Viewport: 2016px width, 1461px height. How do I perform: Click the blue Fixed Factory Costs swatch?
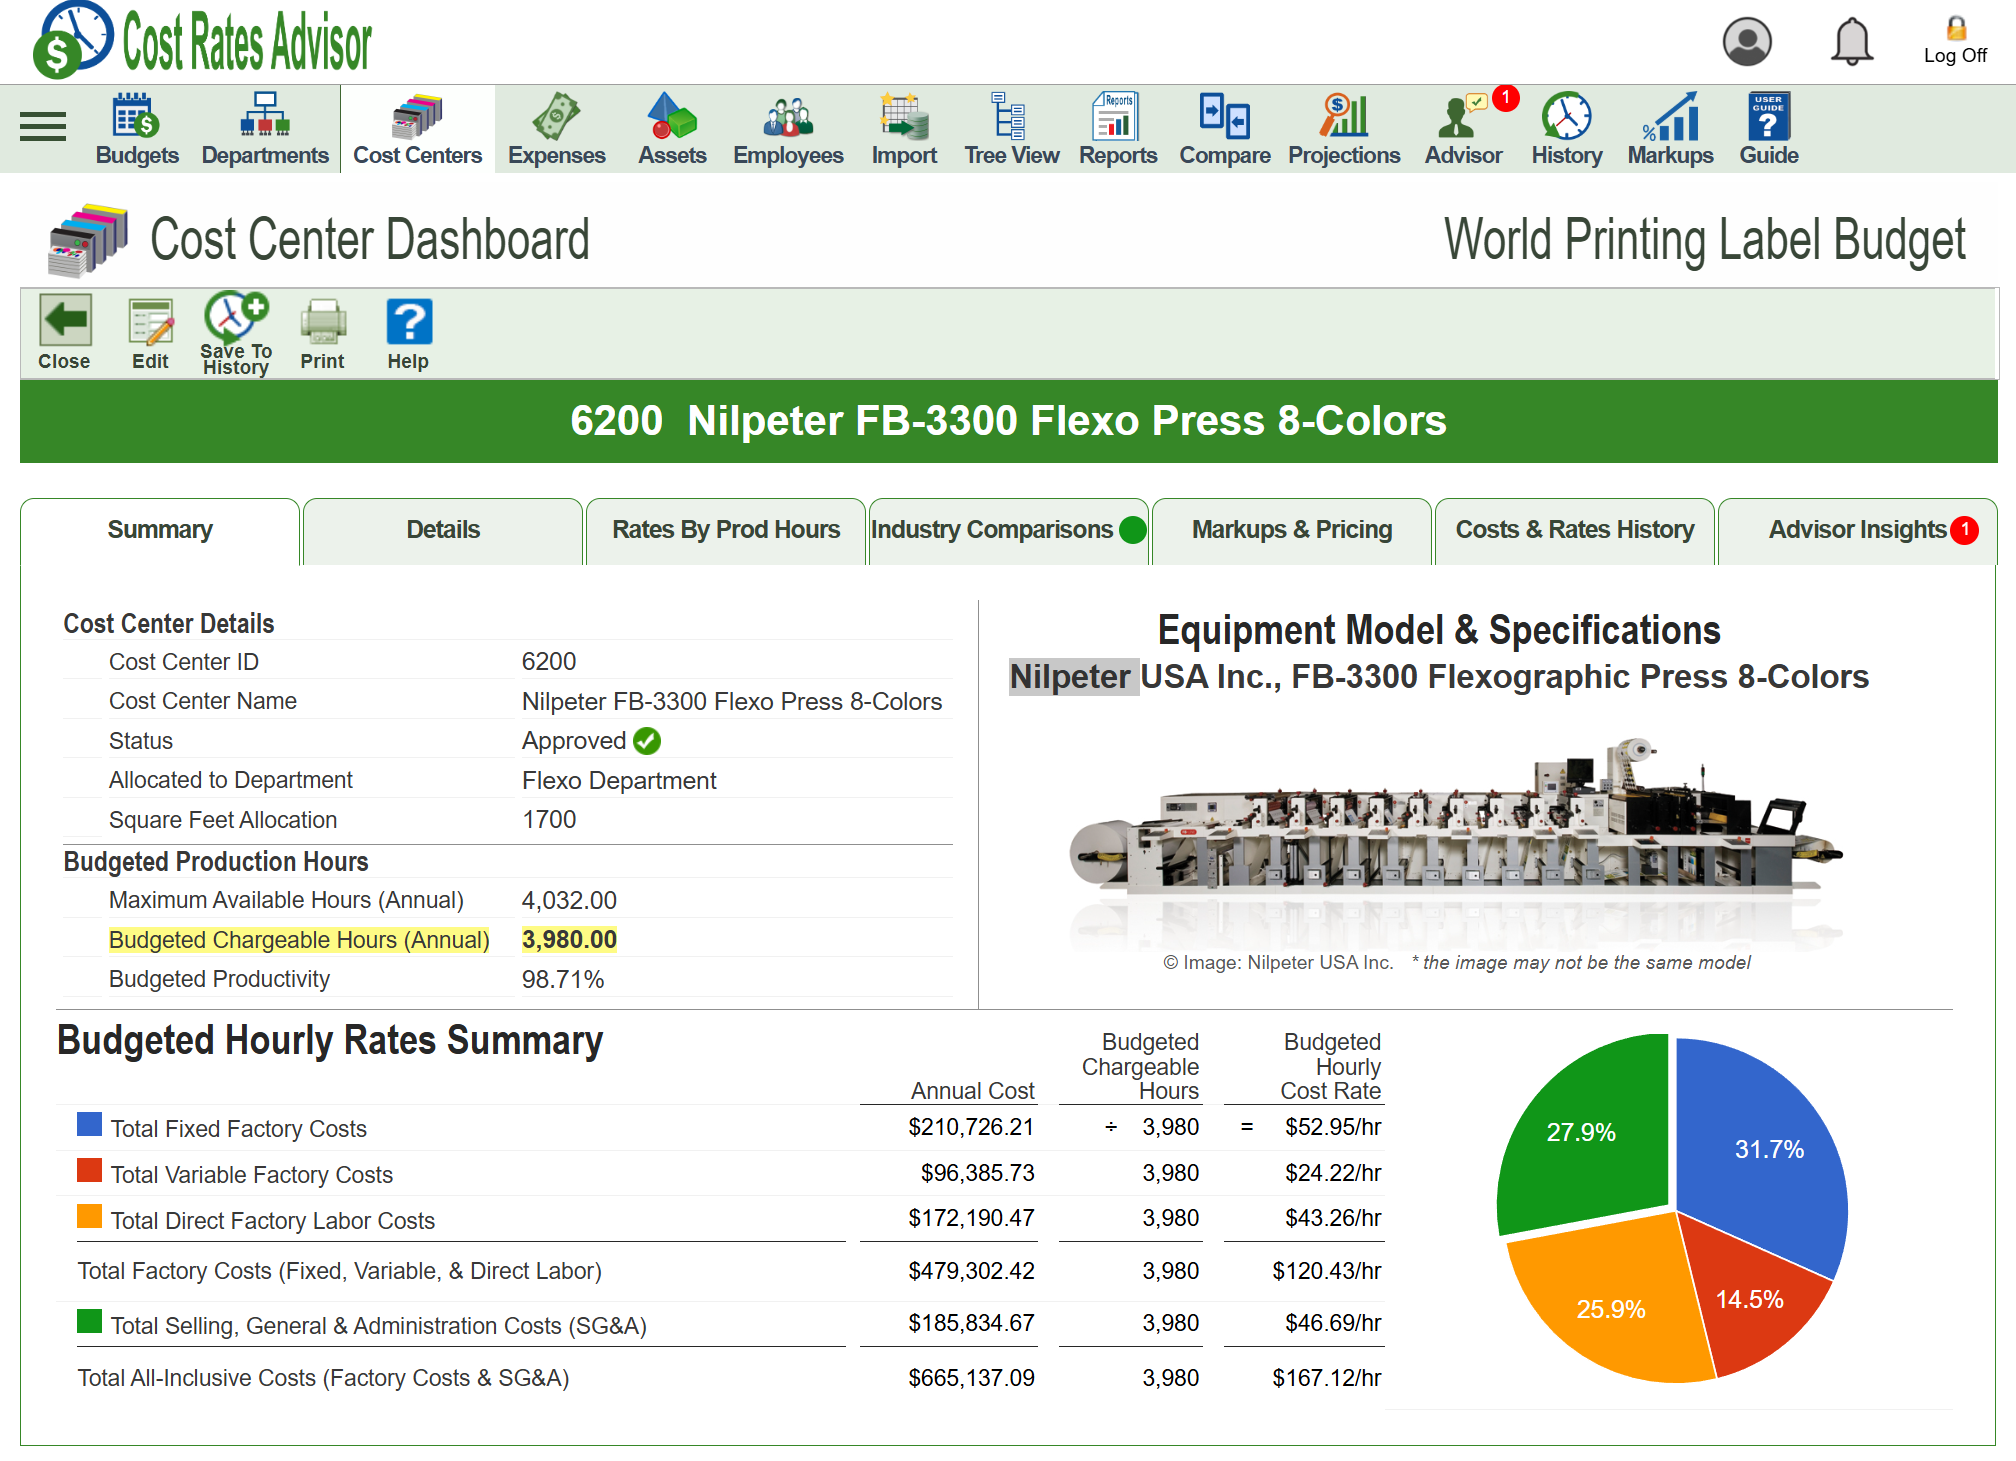click(x=89, y=1125)
